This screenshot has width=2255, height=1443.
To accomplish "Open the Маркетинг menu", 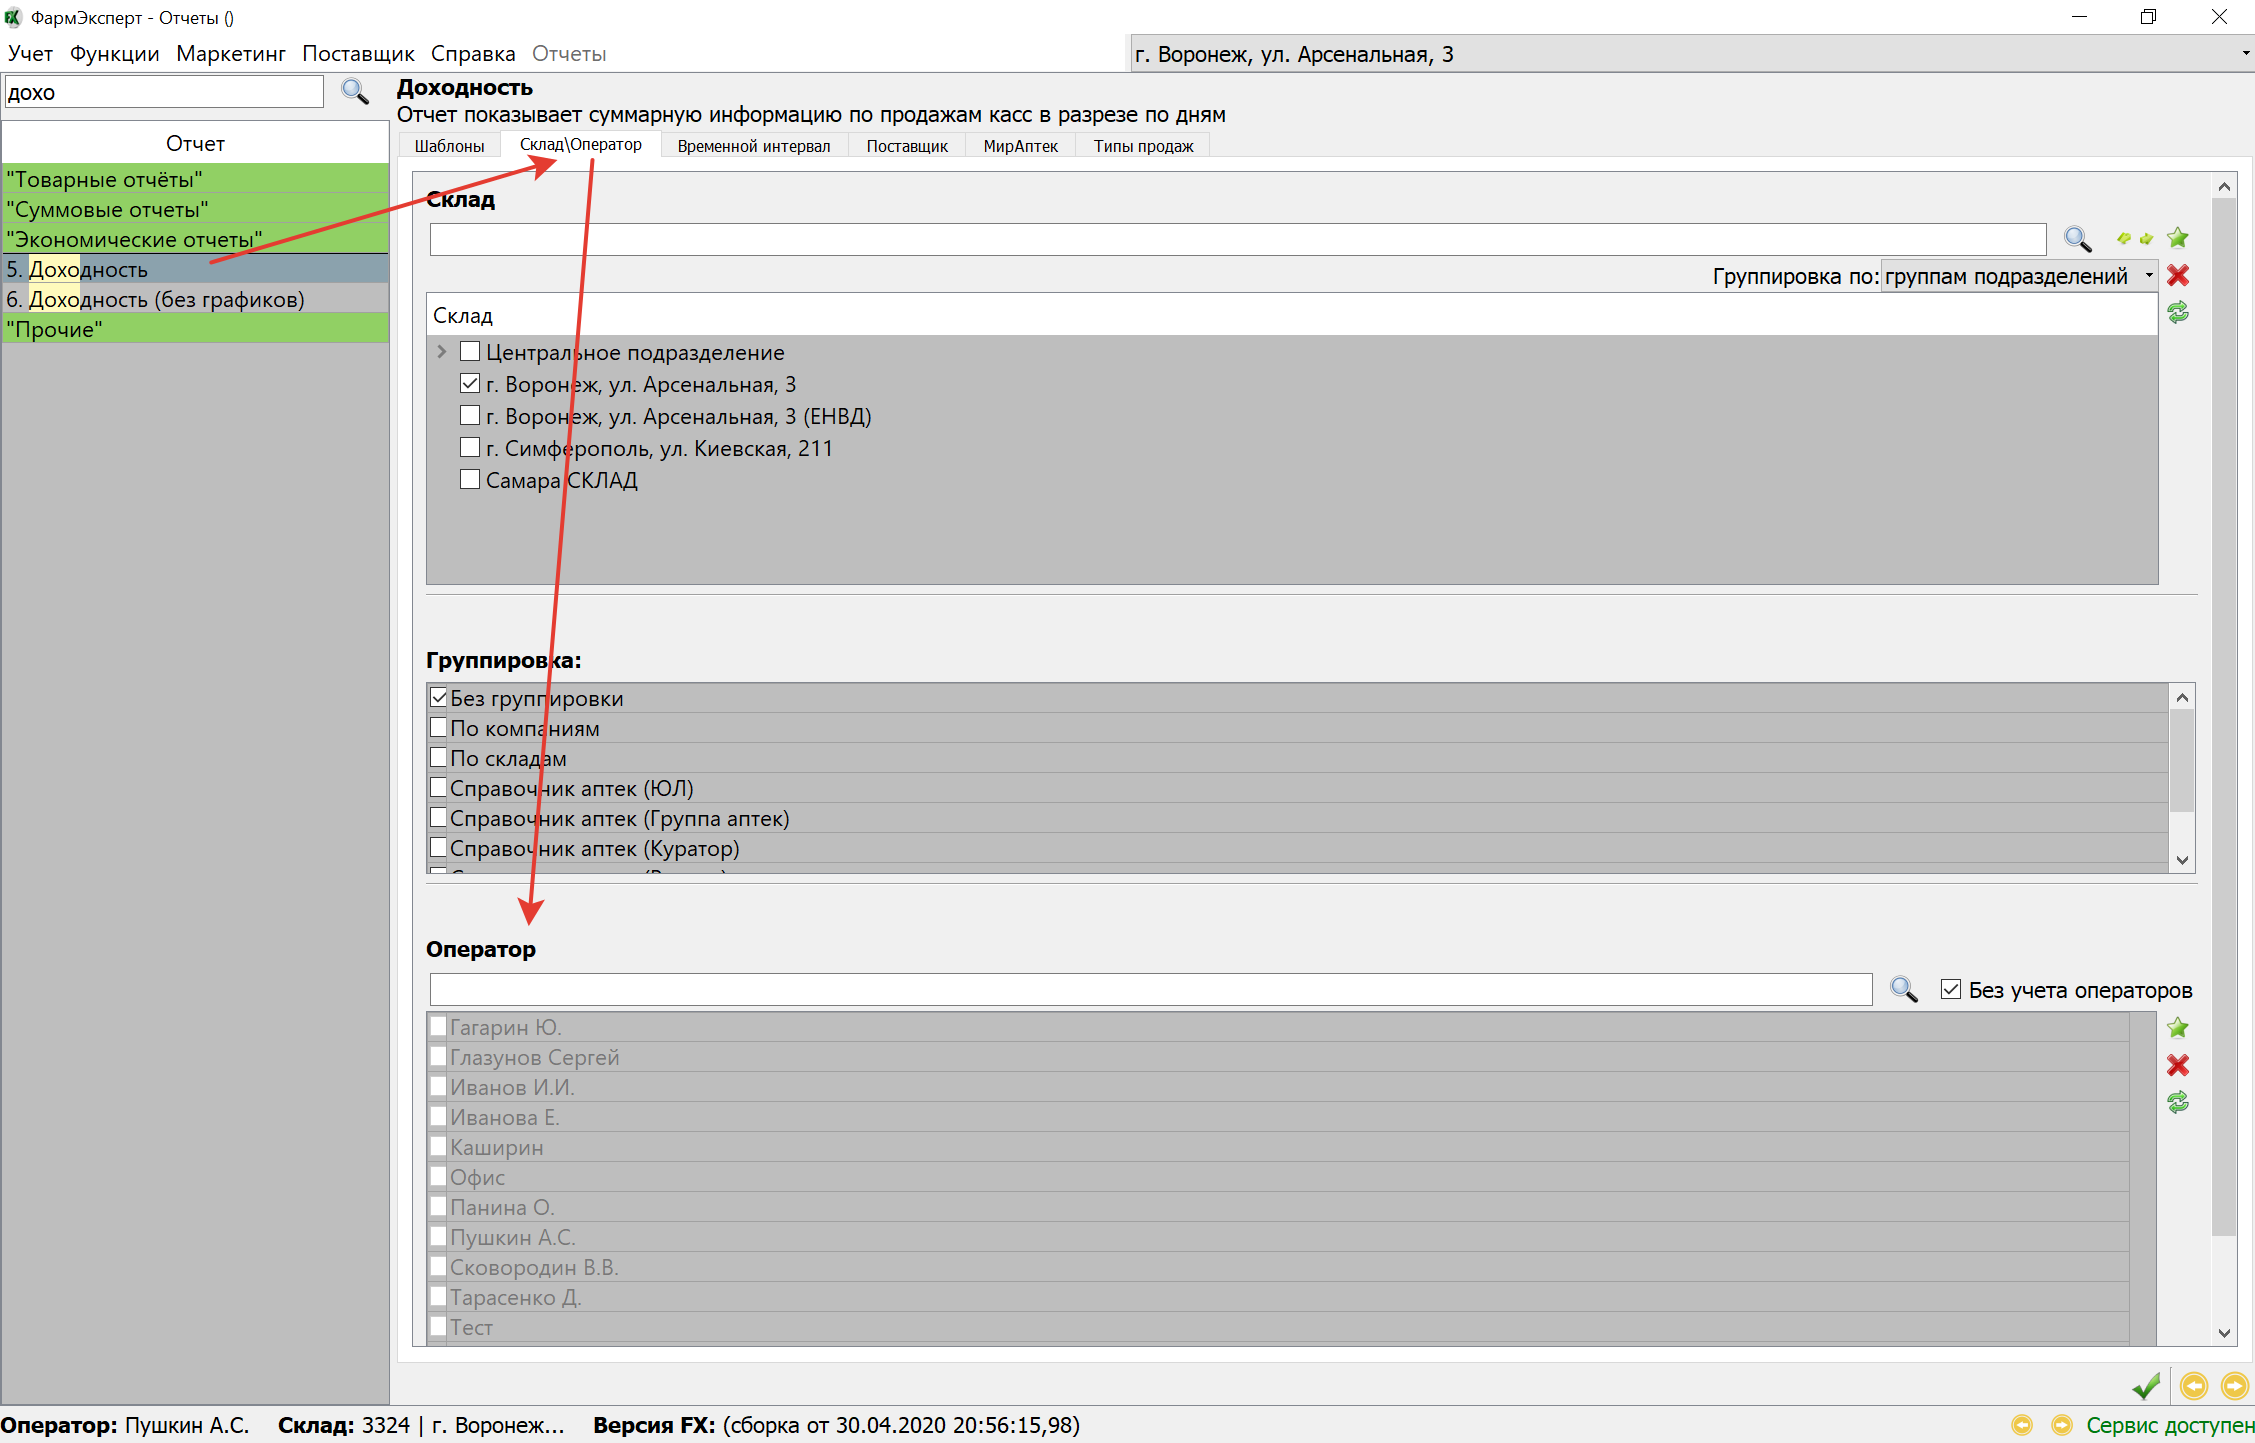I will (230, 54).
